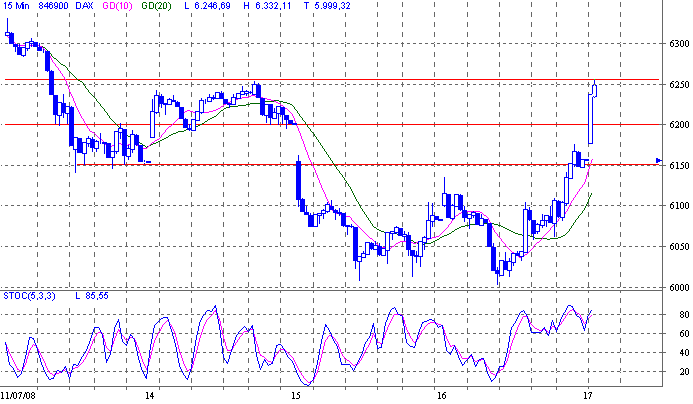This screenshot has height=404, width=693.
Task: Click the '17' date axis label
Action: pos(588,395)
